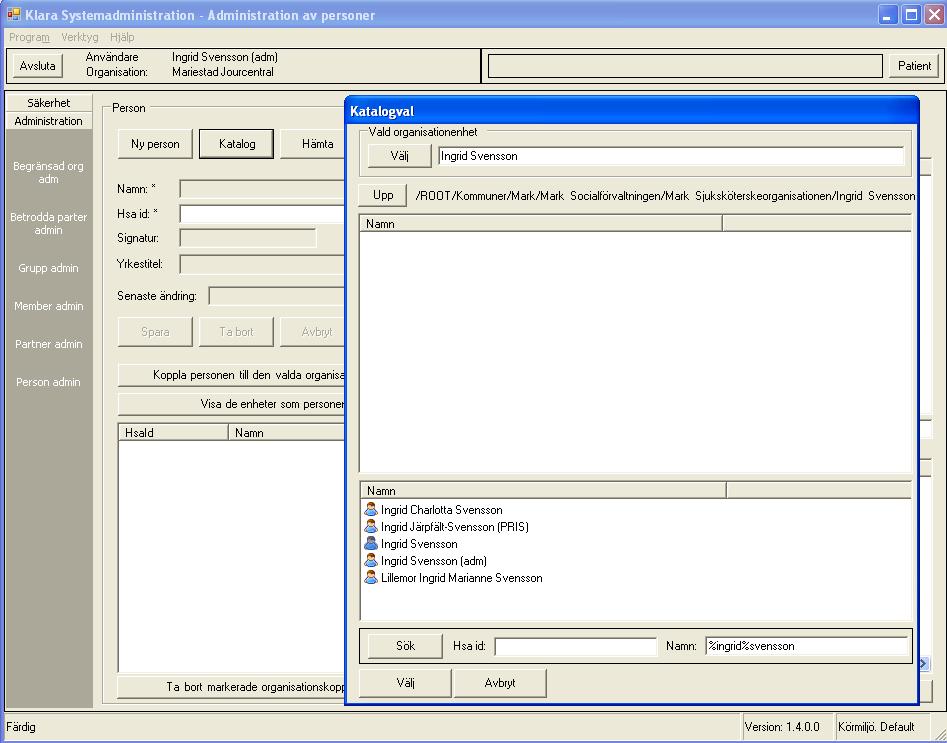Open Betrodda parter admin in the sidebar
This screenshot has height=743, width=947.
(48, 223)
